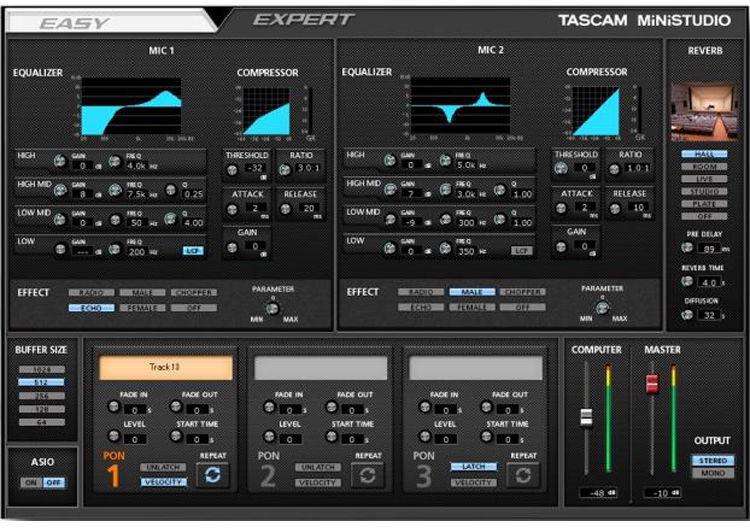Click reverb Pre Delay knob
This screenshot has height=528, width=750.
(687, 247)
